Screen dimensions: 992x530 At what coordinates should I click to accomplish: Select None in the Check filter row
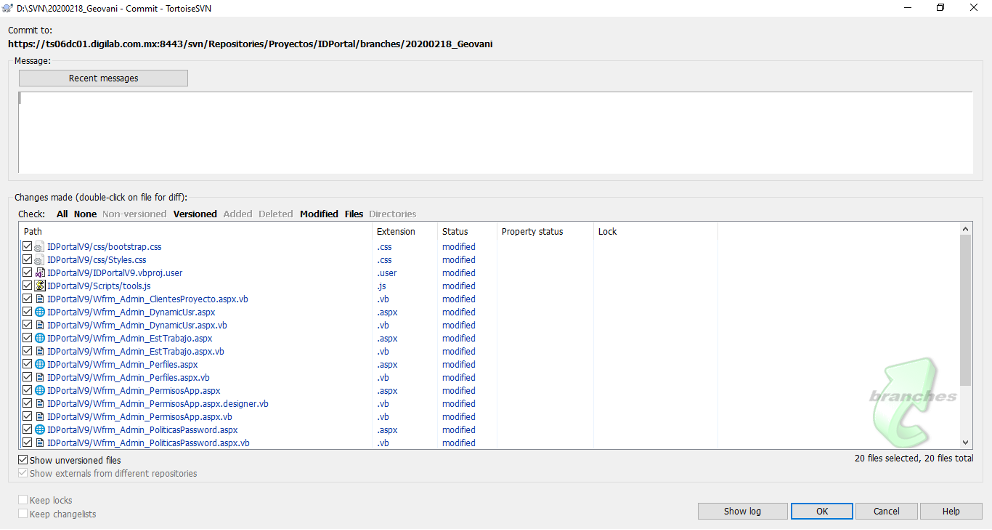coord(85,214)
